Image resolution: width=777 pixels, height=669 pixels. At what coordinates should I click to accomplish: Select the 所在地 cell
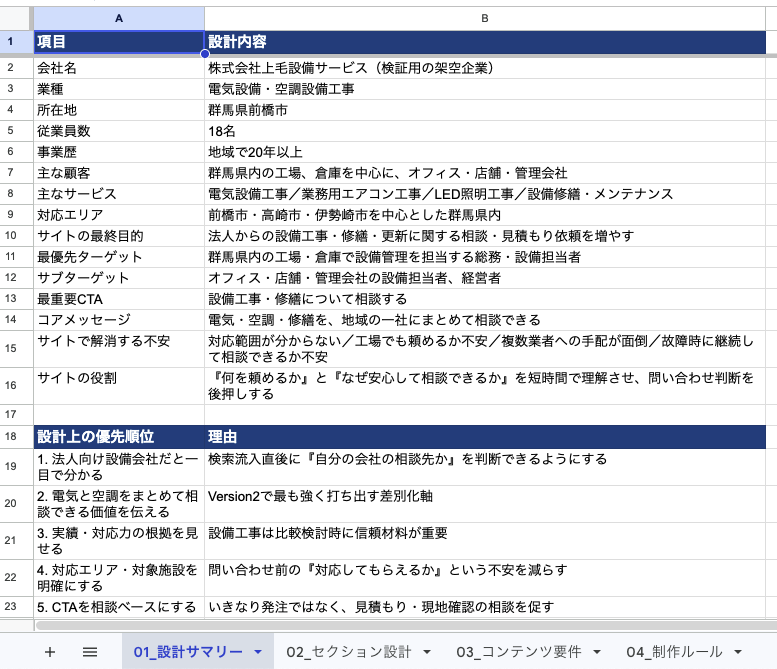tap(119, 110)
